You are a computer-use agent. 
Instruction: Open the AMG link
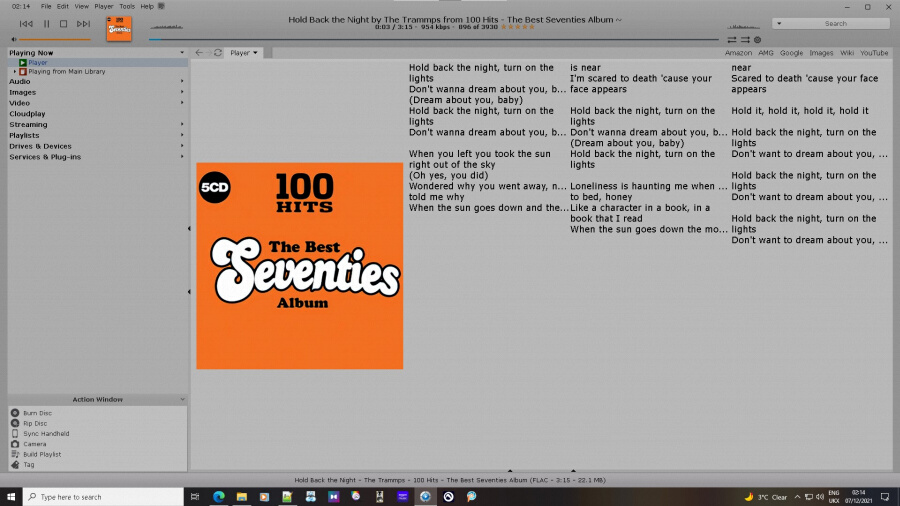766,53
